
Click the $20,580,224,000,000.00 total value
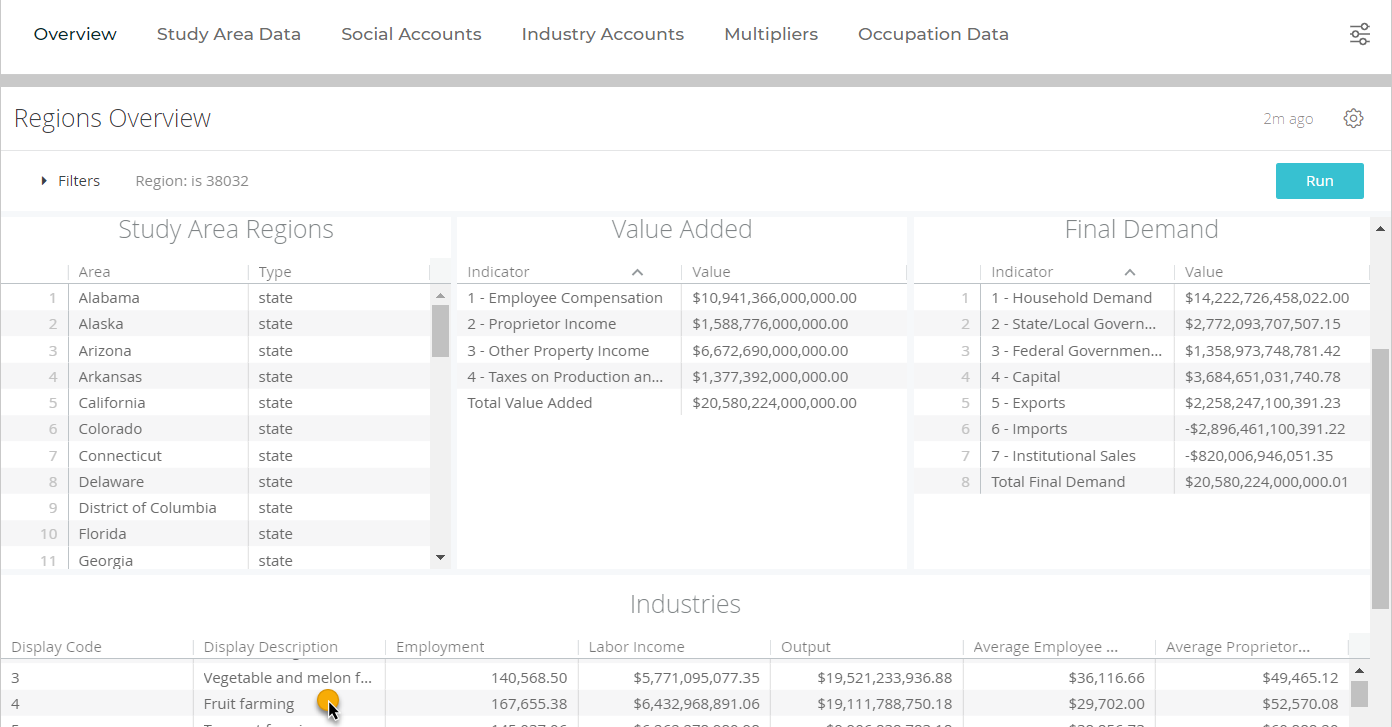(774, 403)
